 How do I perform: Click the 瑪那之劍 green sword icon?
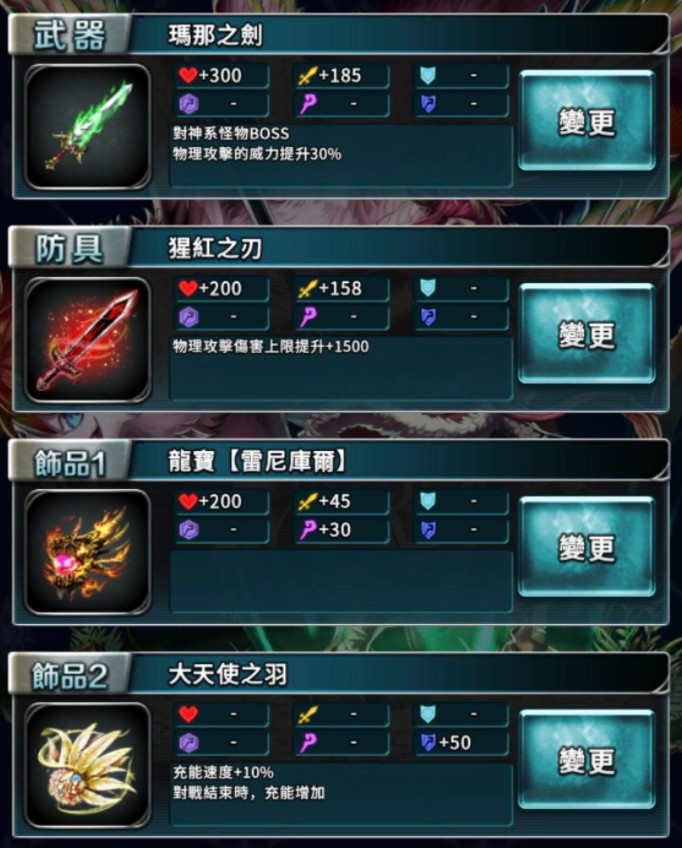87,127
